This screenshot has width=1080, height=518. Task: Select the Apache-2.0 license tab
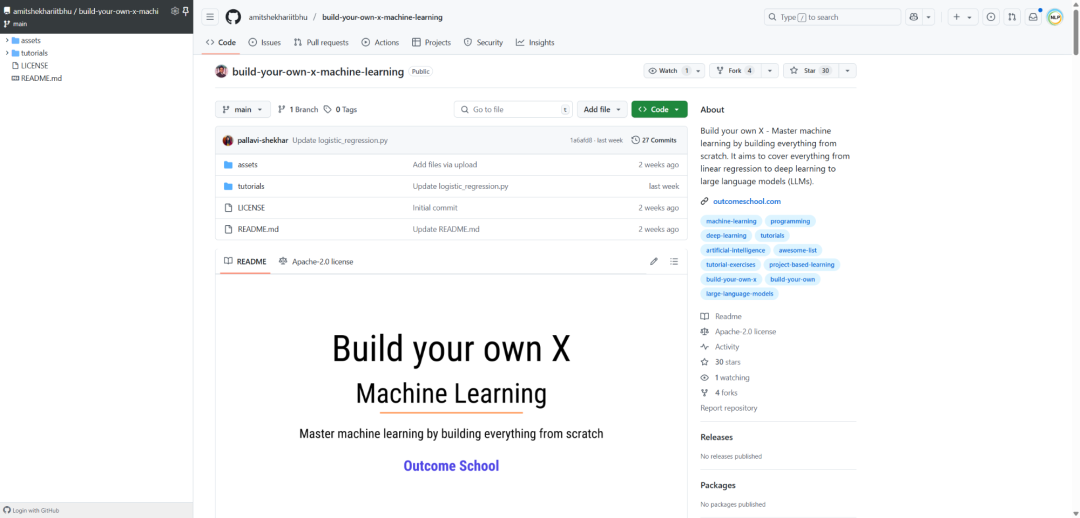(316, 262)
